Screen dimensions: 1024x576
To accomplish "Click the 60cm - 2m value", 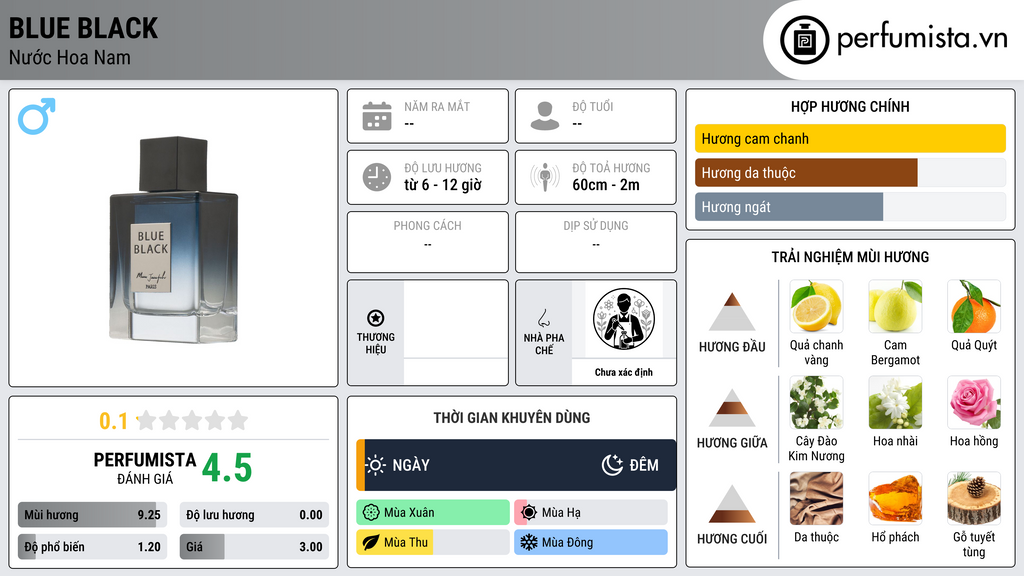I will pyautogui.click(x=606, y=185).
